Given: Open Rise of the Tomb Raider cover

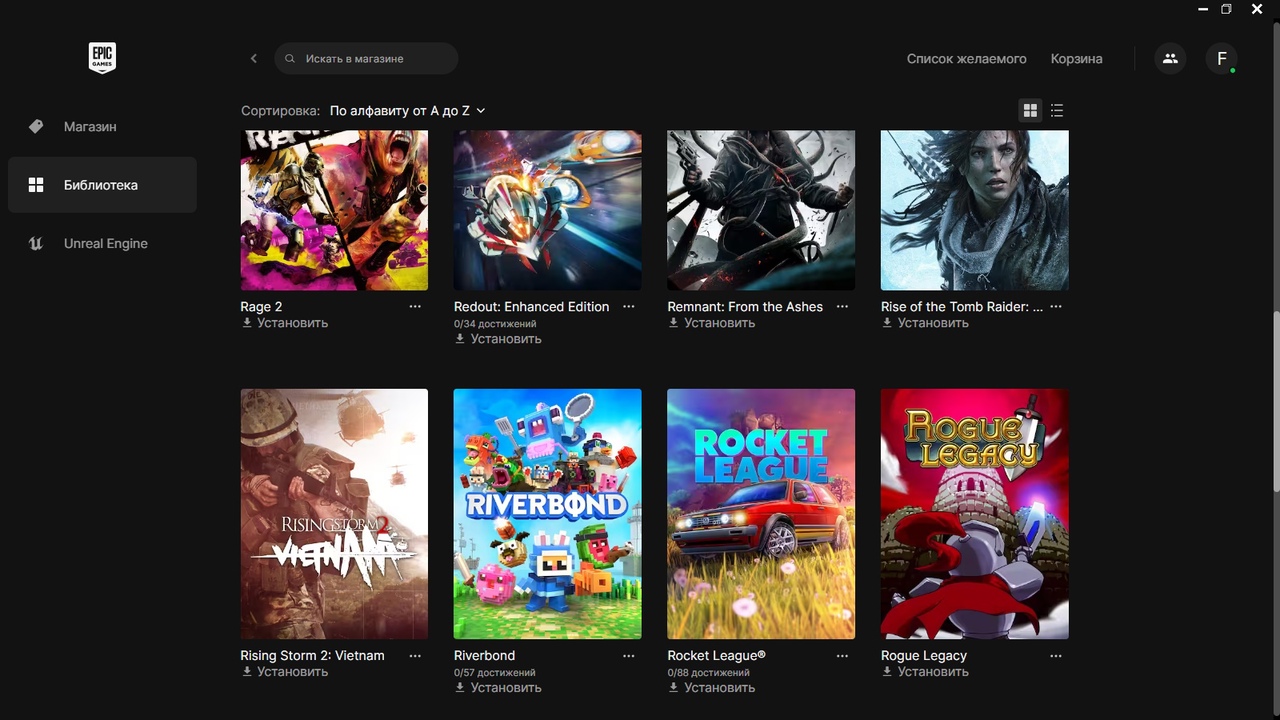Looking at the screenshot, I should coord(974,210).
